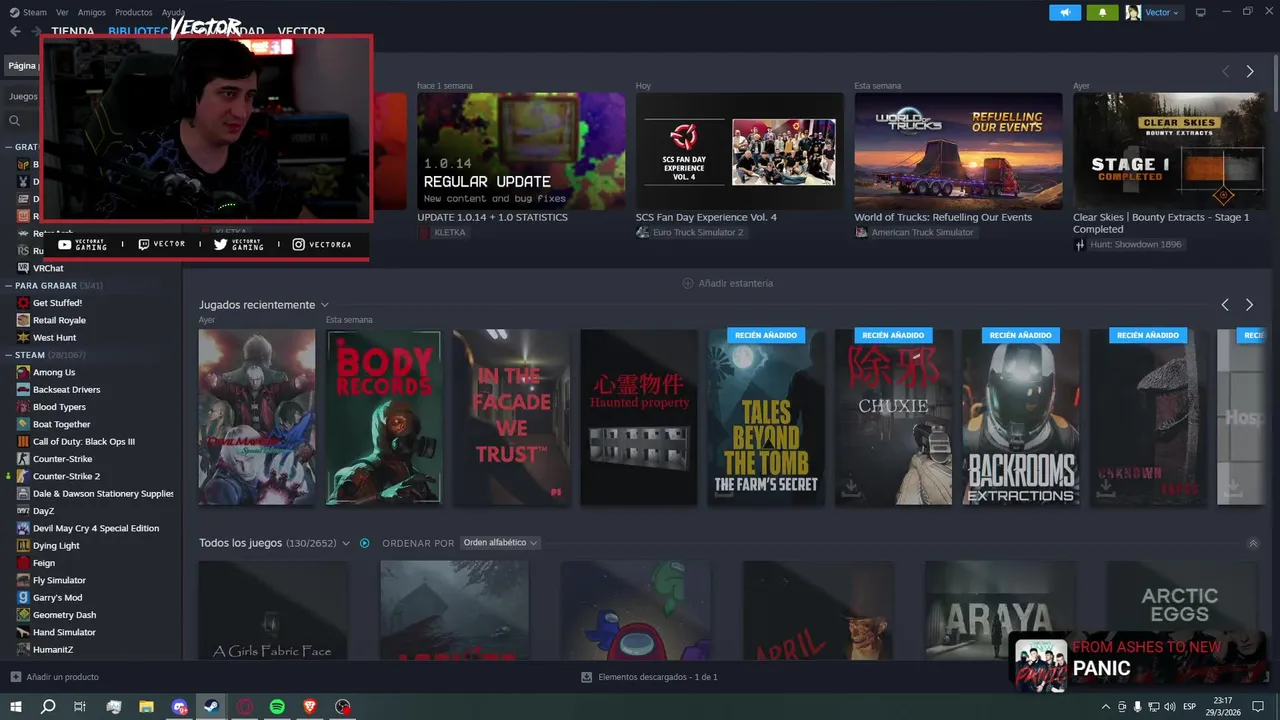Click the Counter-Strike game icon

(23, 459)
